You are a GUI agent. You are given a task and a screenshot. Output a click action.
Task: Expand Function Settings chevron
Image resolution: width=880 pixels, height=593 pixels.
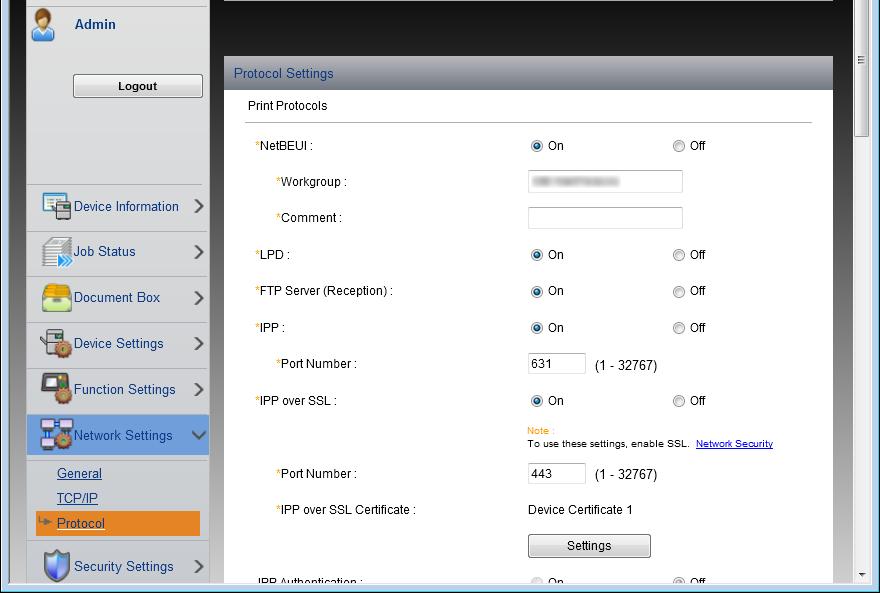pos(199,389)
